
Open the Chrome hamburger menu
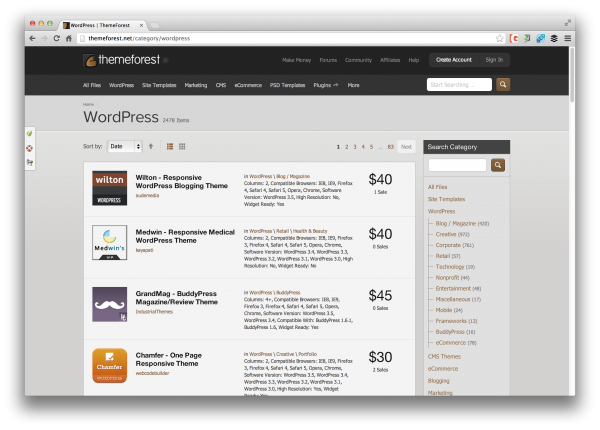pyautogui.click(x=567, y=38)
